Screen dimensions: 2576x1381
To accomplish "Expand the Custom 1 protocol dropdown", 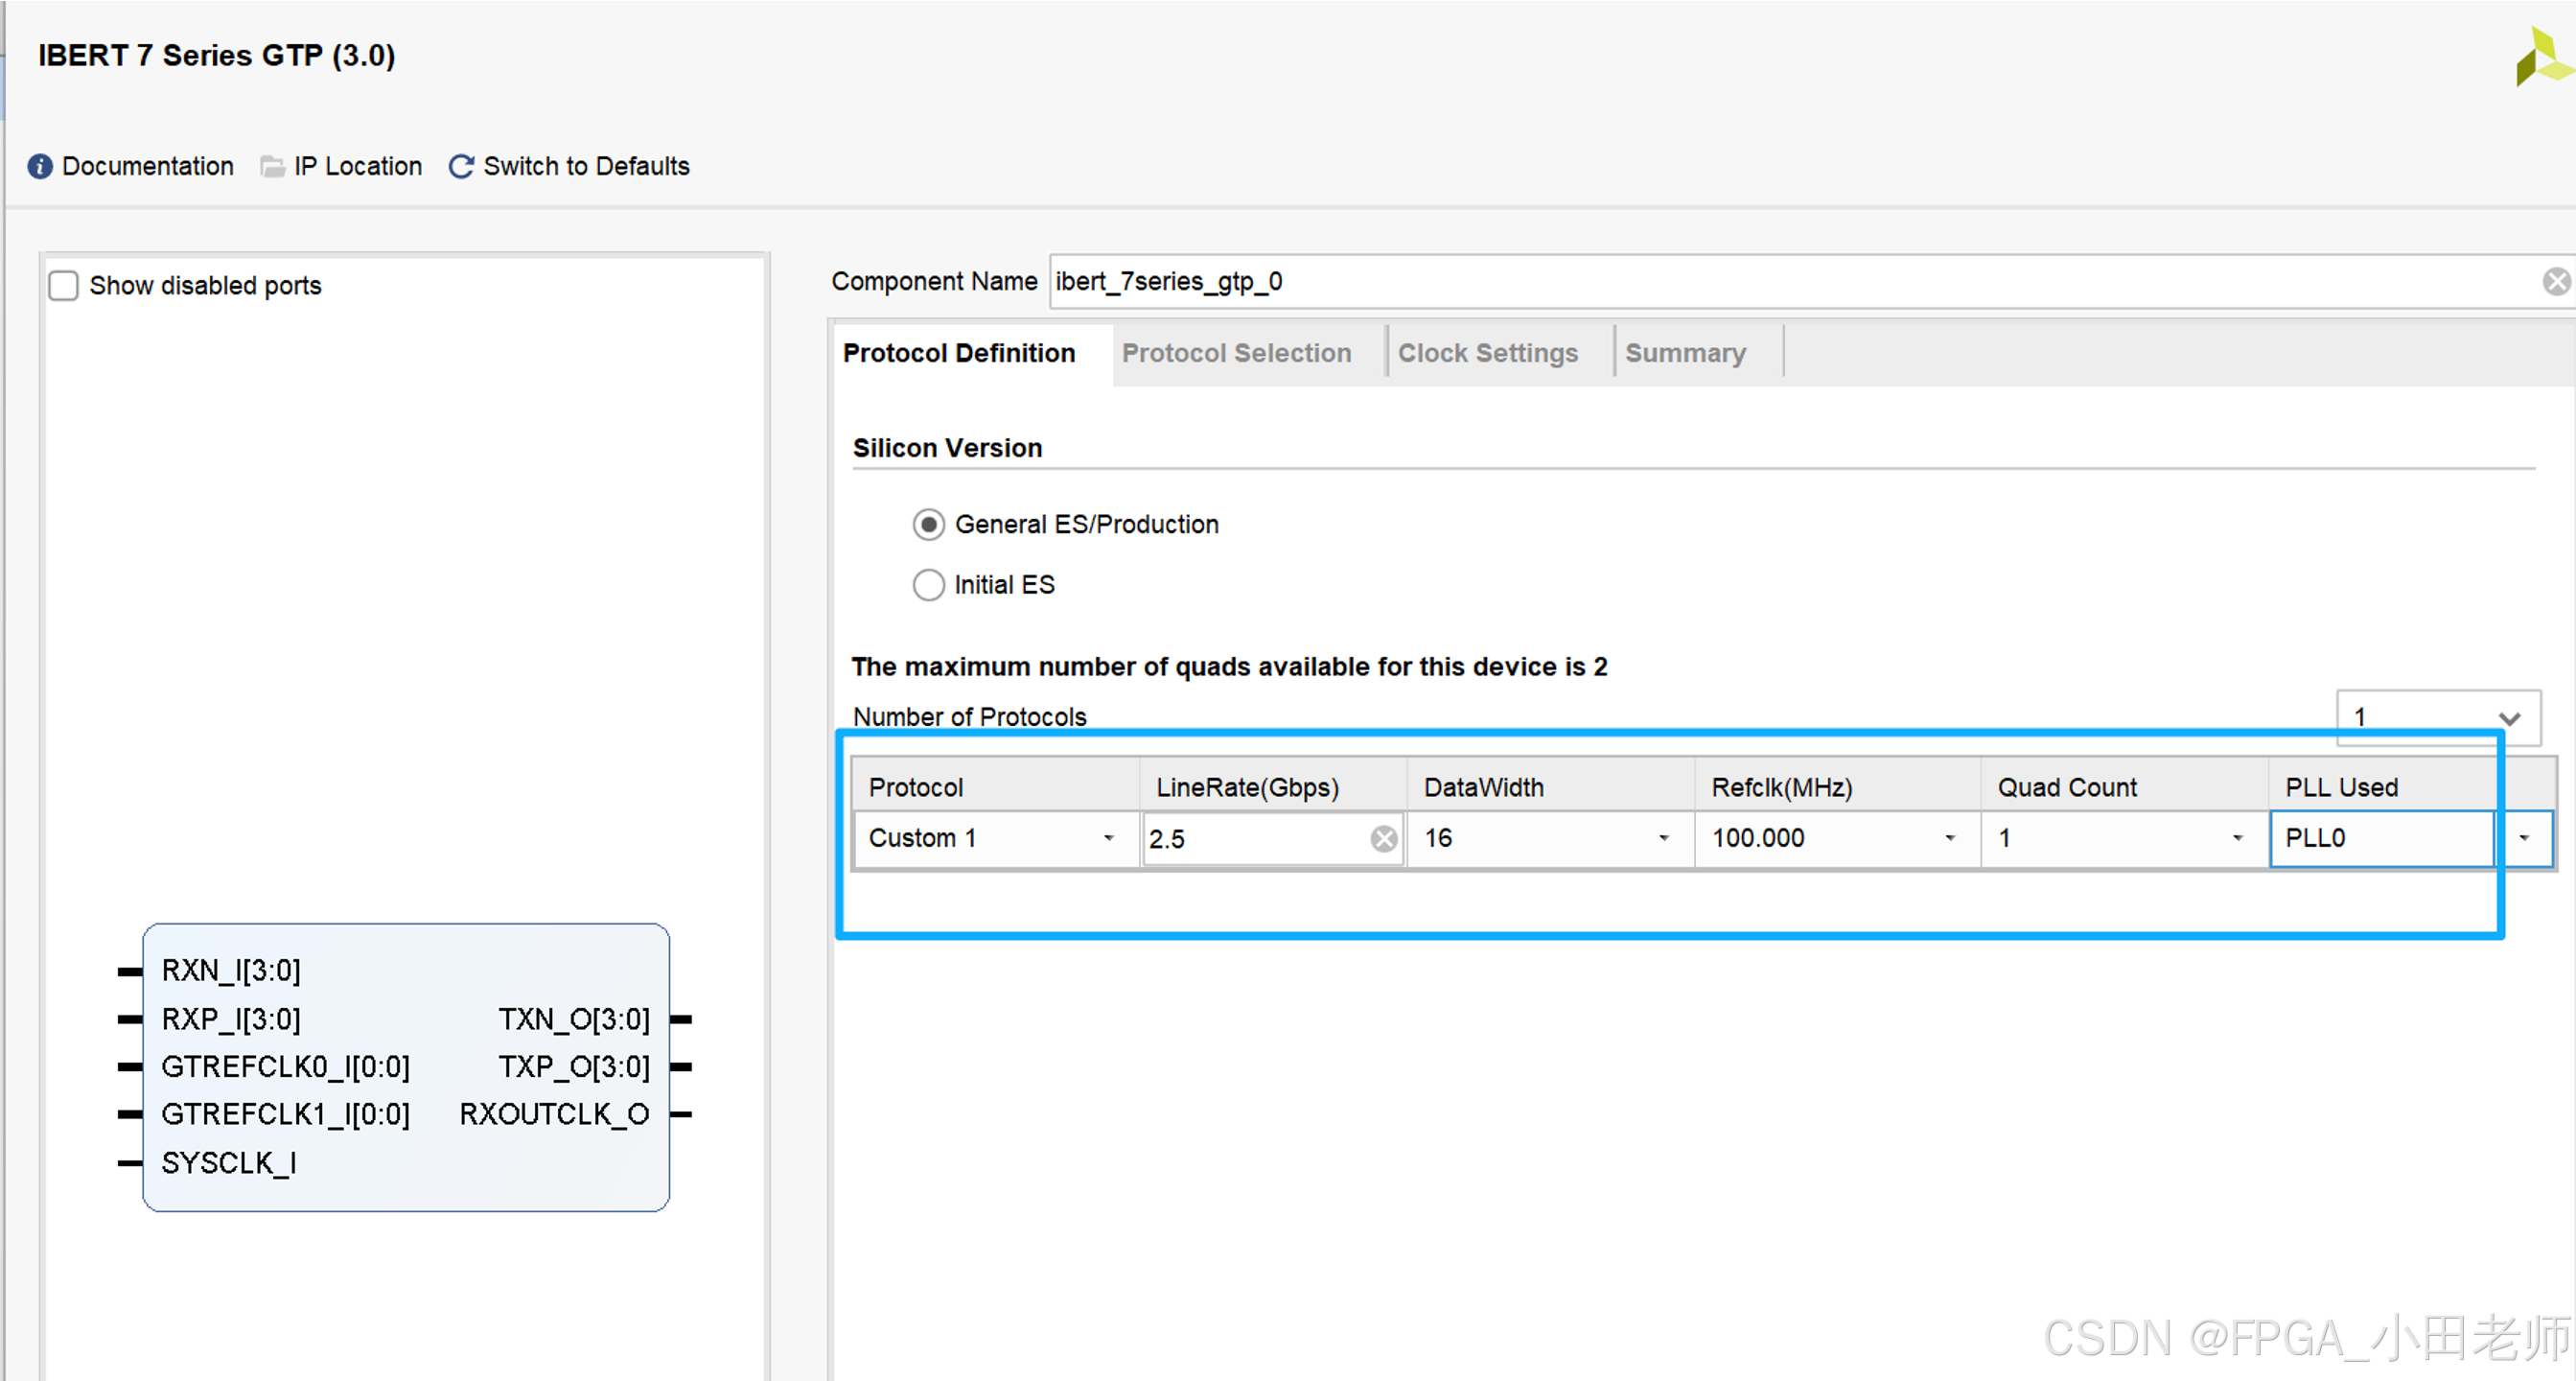I will click(x=1108, y=838).
